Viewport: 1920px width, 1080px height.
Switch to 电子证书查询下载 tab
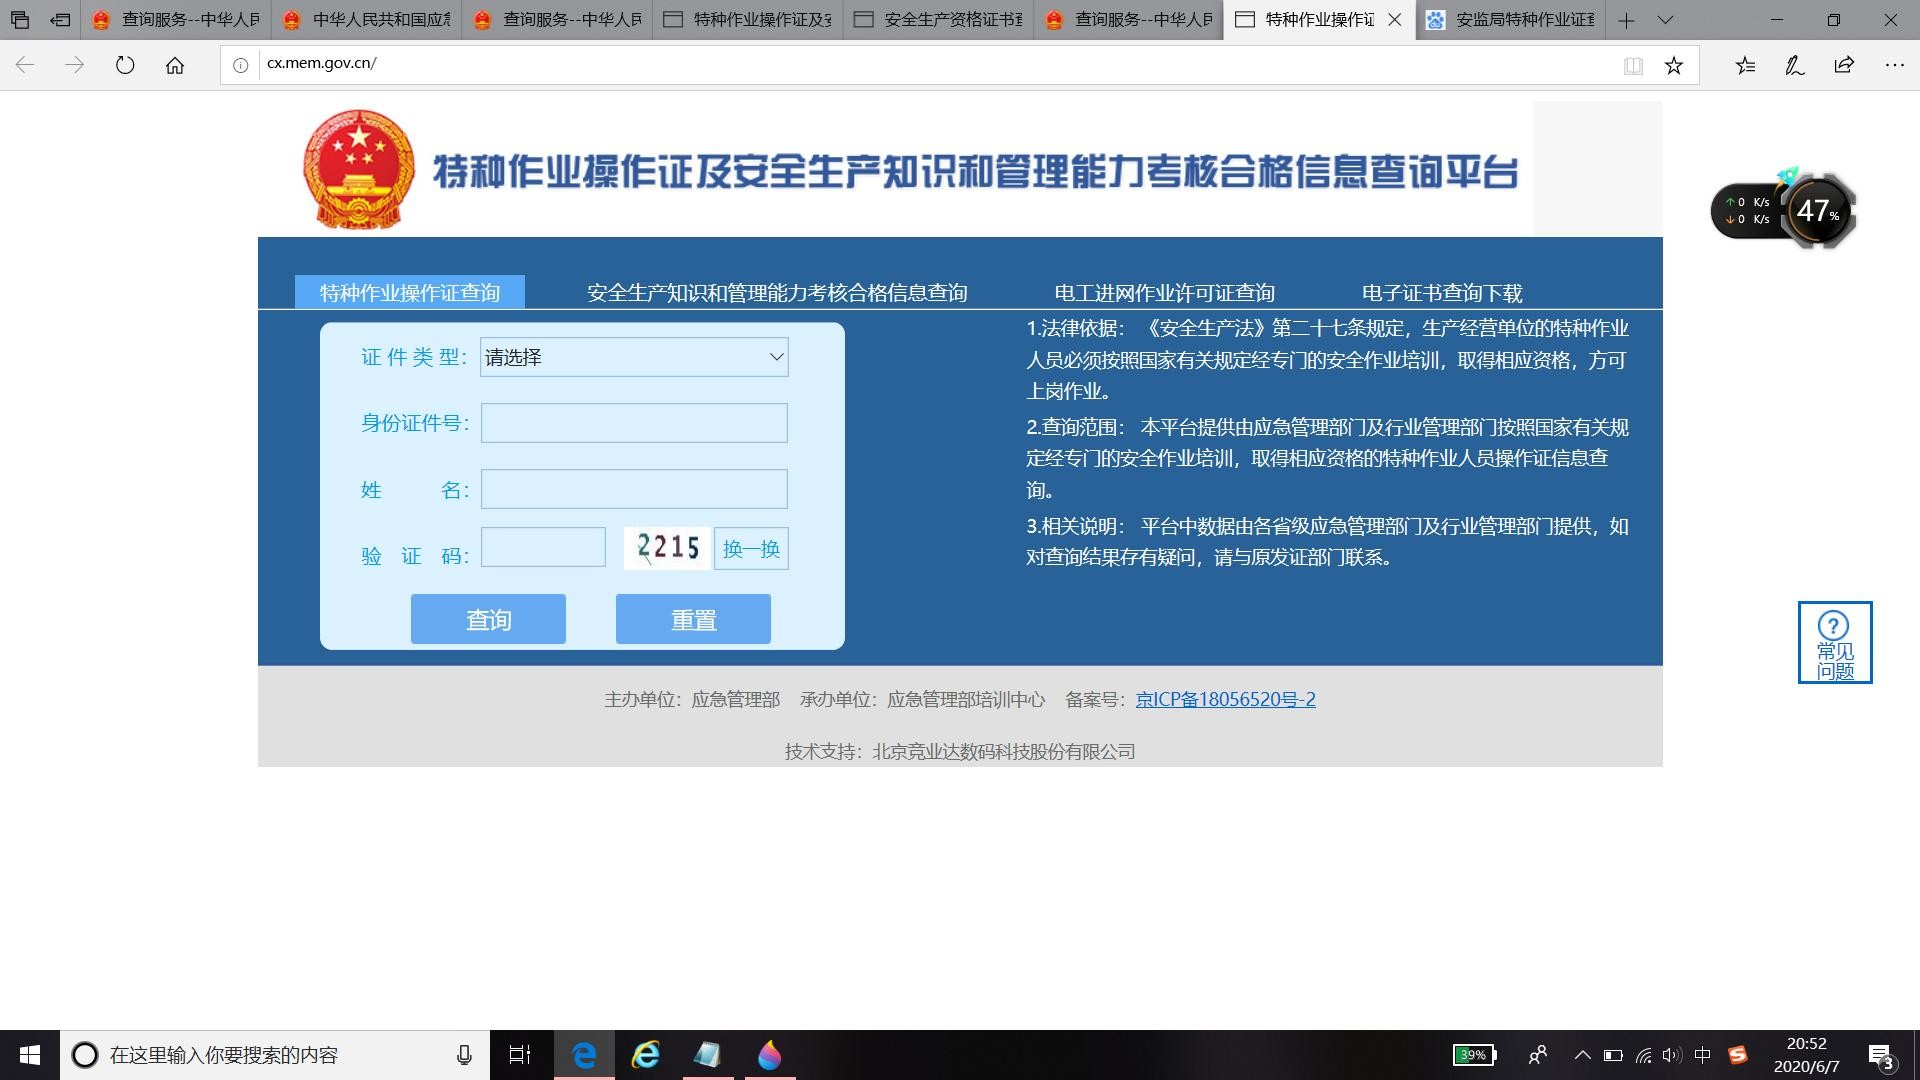[1441, 293]
